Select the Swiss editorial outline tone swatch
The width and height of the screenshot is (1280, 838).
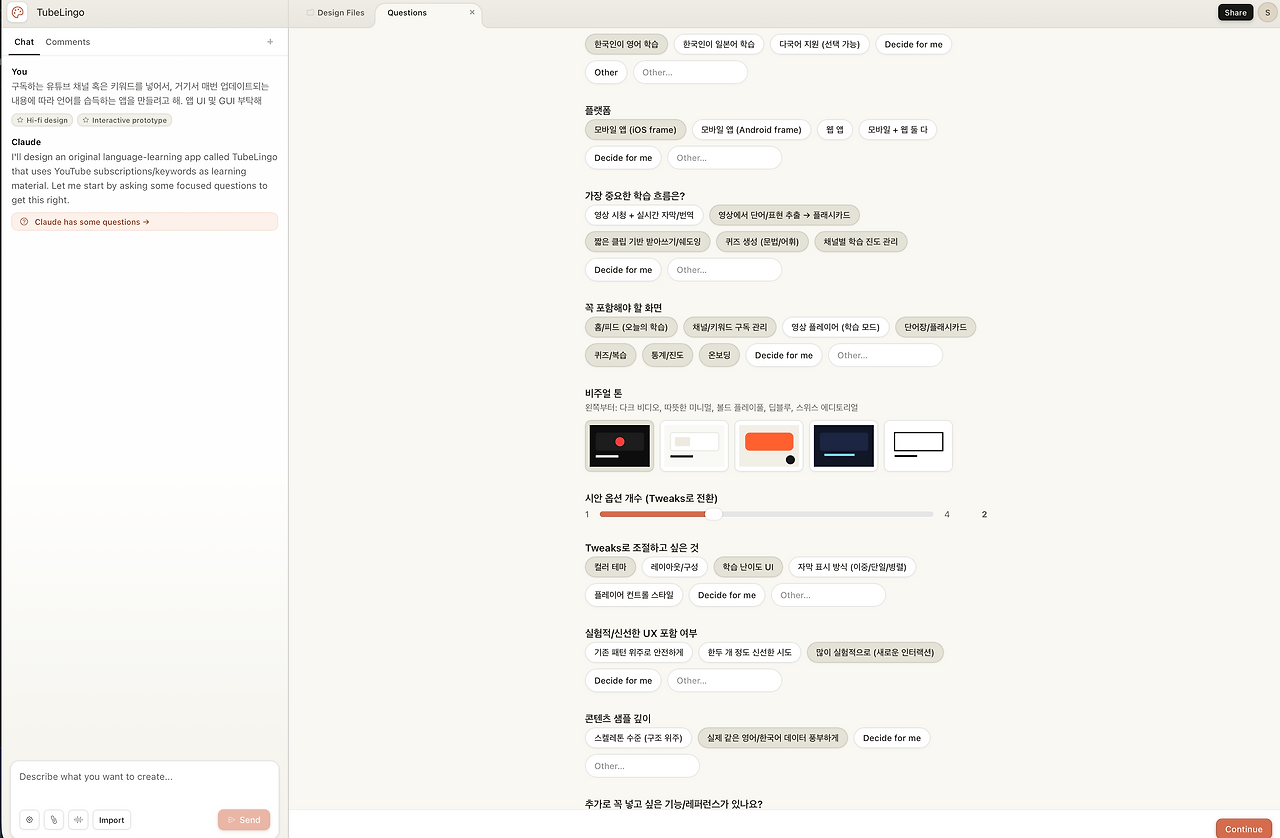click(918, 446)
